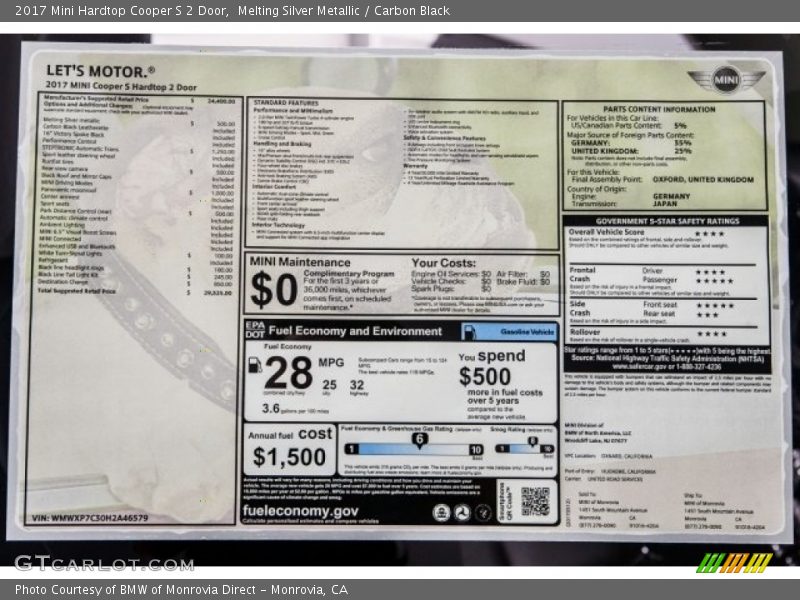This screenshot has width=800, height=600.
Task: Click the 'MINI Maintenance' heading
Action: point(300,262)
